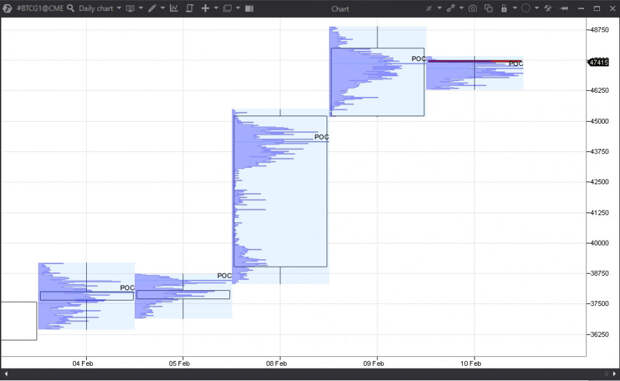Click the Chart title in the header
This screenshot has height=381, width=620.
340,9
